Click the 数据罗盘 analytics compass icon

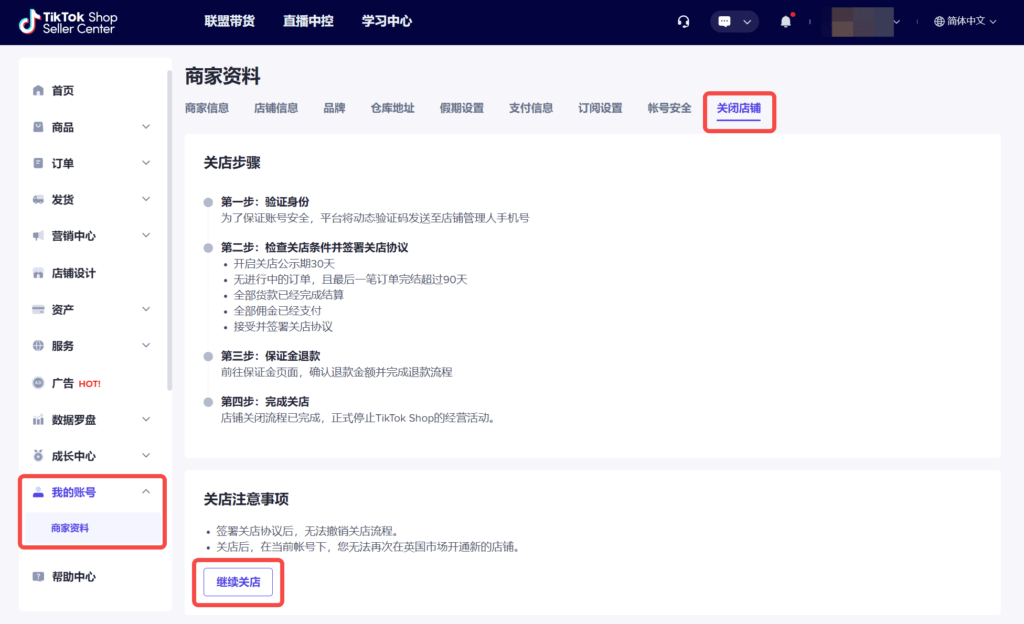(36, 419)
